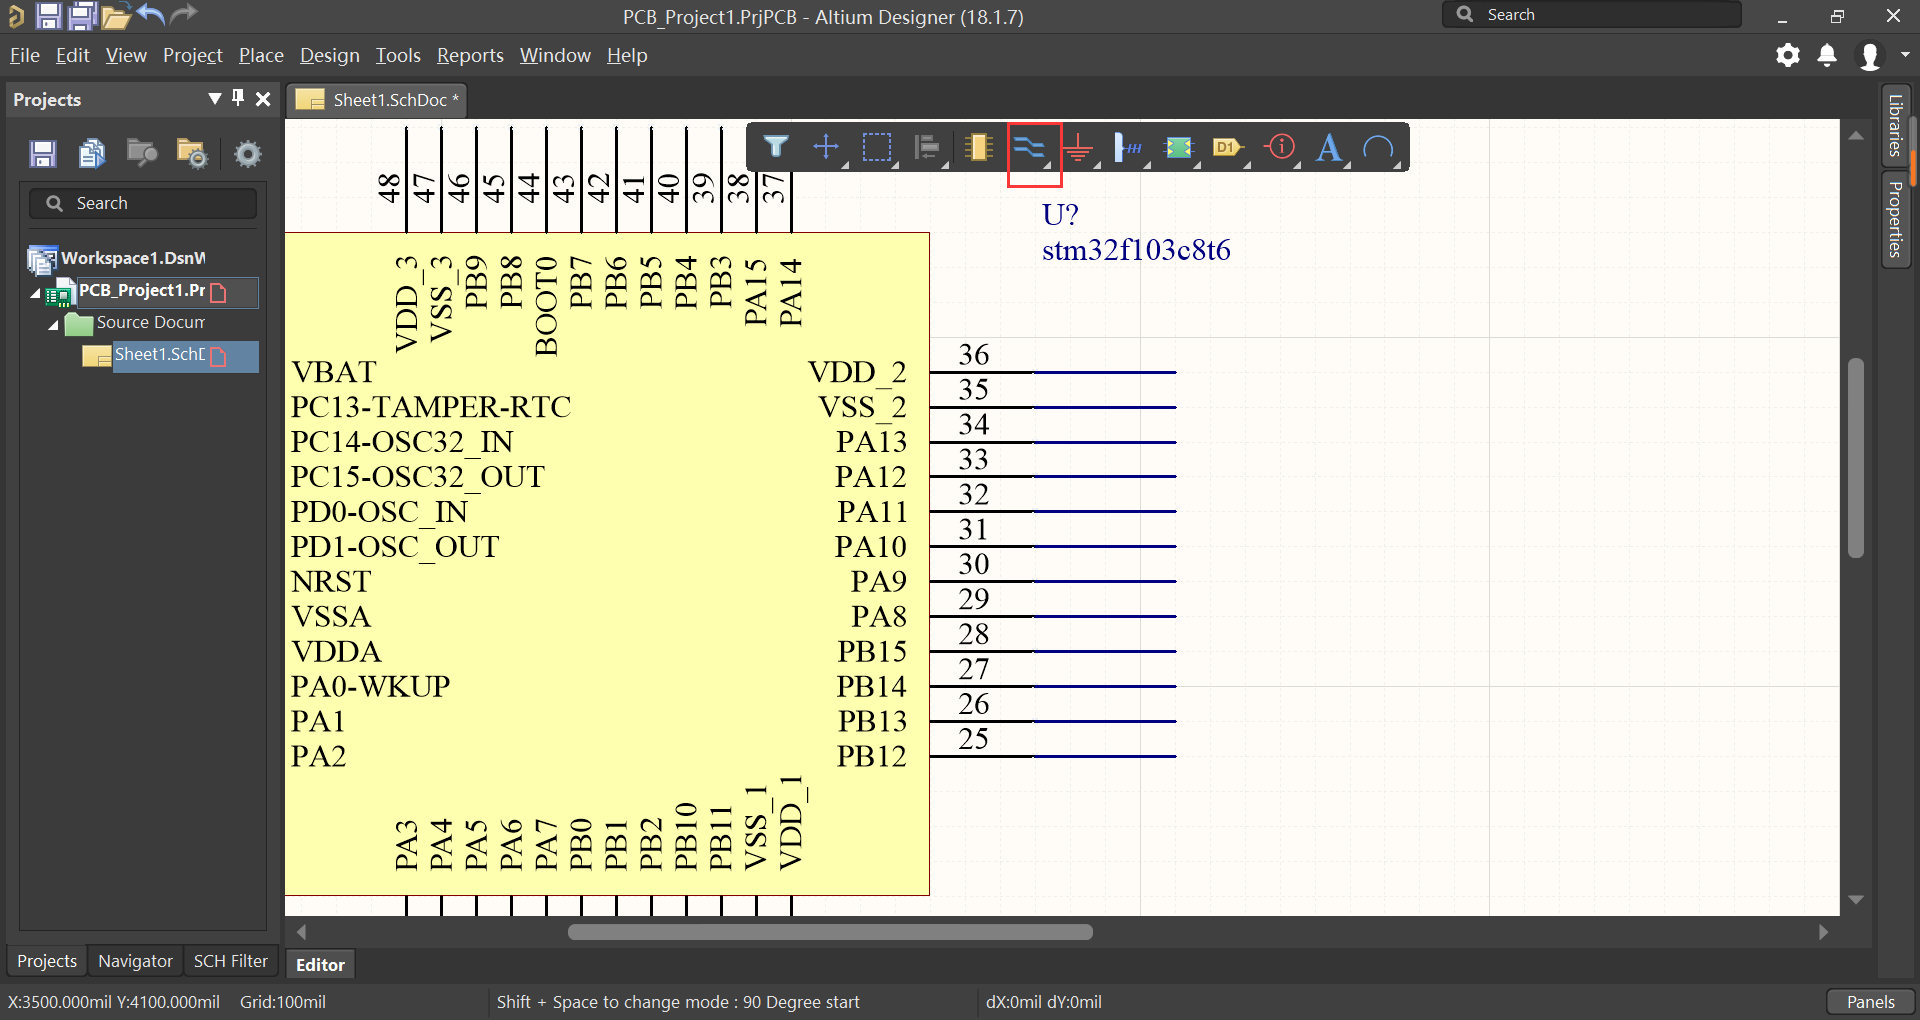Select the Place Sheet Symbol tool

[x=1179, y=148]
